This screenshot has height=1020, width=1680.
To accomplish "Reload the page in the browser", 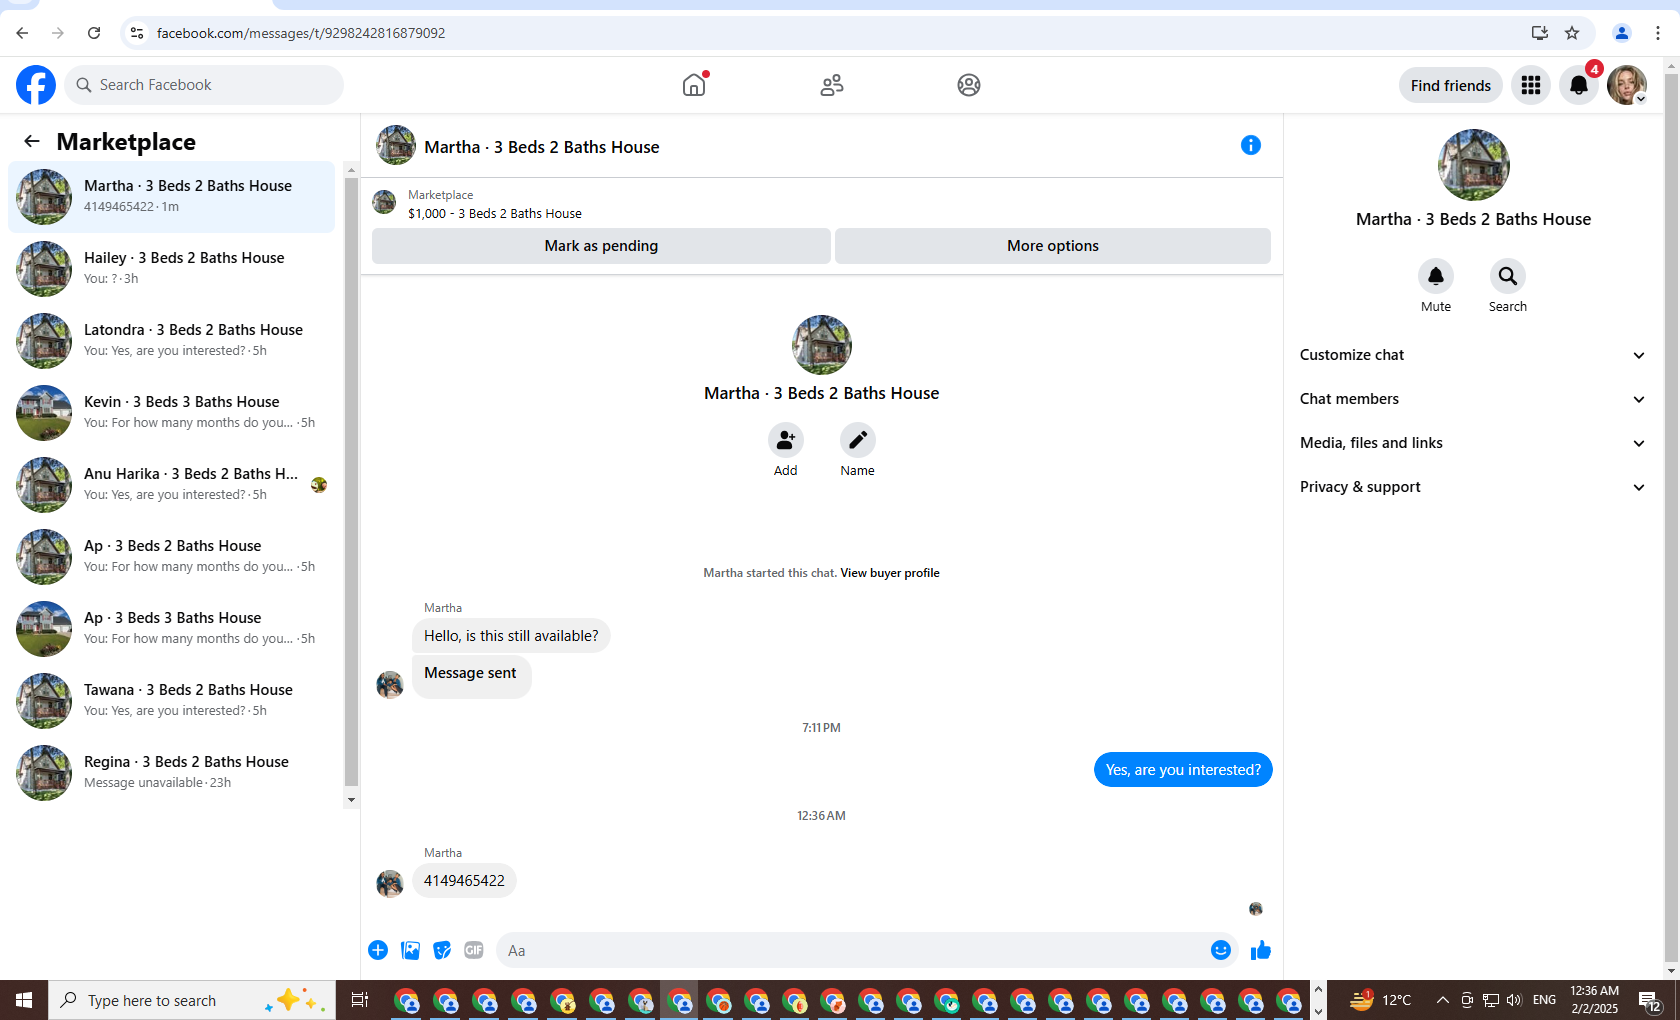I will (x=94, y=33).
